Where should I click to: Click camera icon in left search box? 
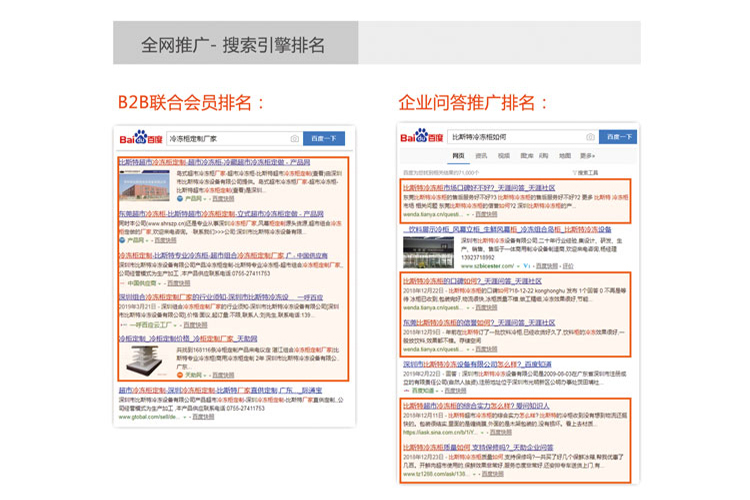294,138
